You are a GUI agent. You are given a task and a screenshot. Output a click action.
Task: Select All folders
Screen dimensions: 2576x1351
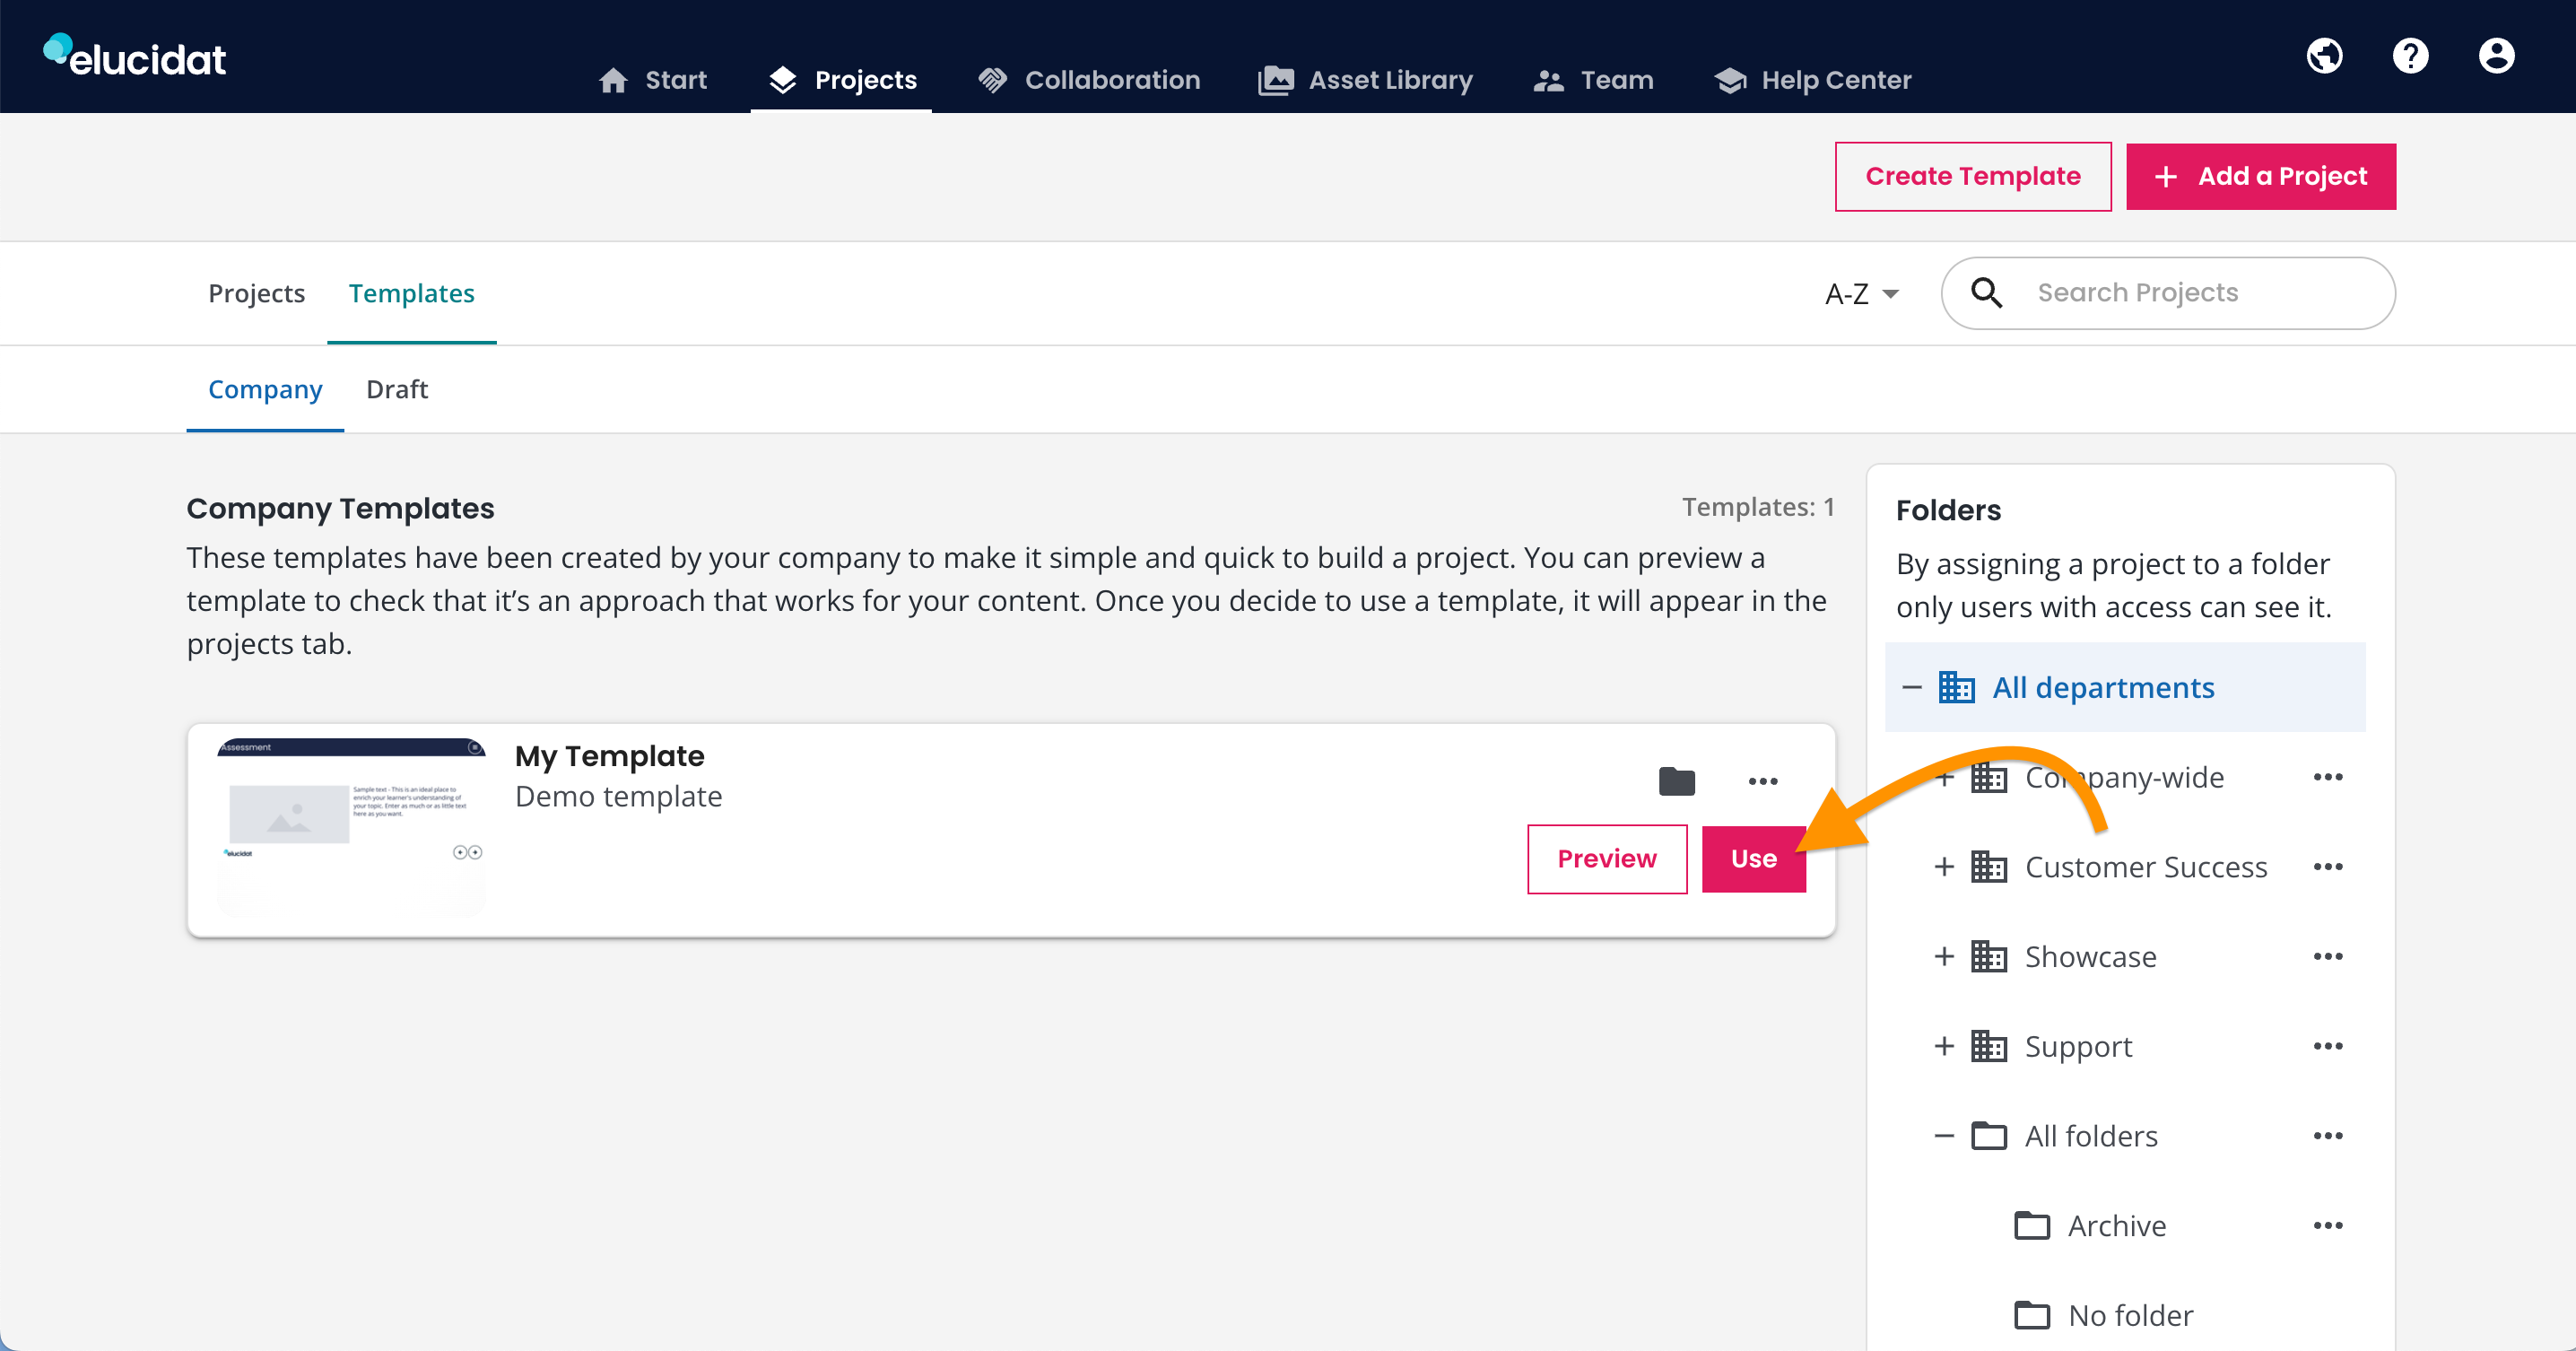[x=2091, y=1136]
